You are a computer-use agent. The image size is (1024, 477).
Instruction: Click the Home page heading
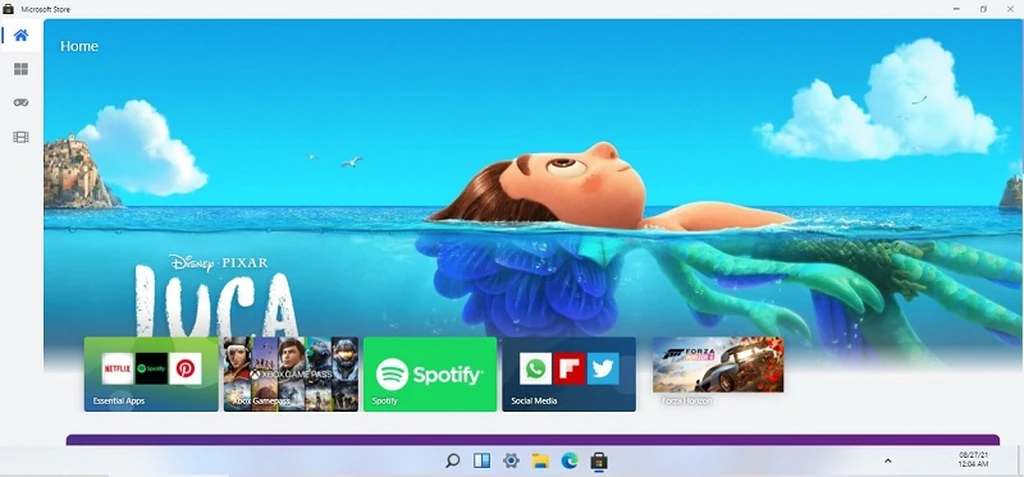pyautogui.click(x=79, y=46)
